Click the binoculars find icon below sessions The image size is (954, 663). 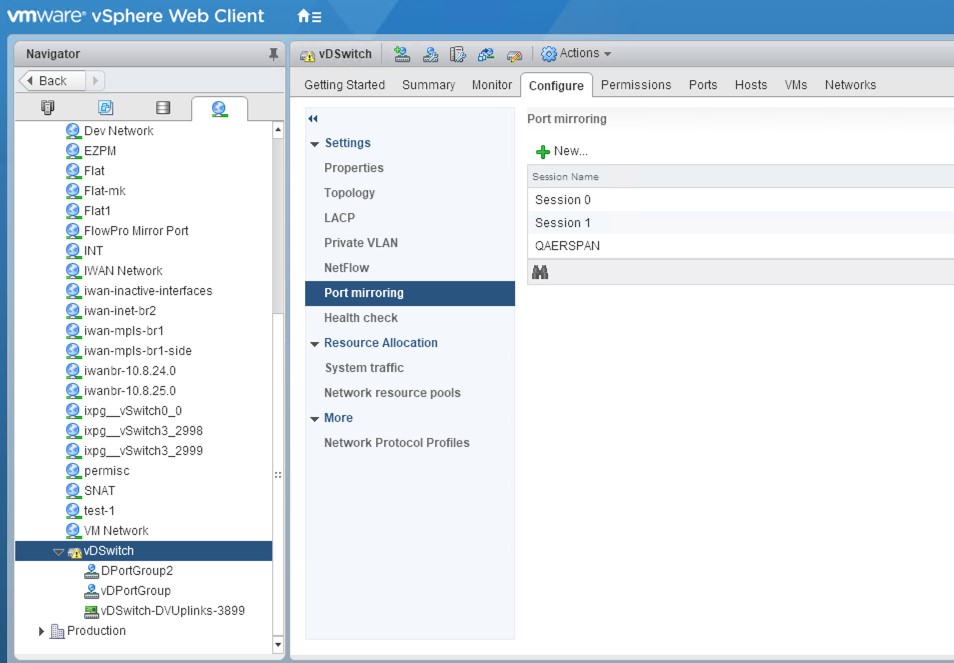540,272
